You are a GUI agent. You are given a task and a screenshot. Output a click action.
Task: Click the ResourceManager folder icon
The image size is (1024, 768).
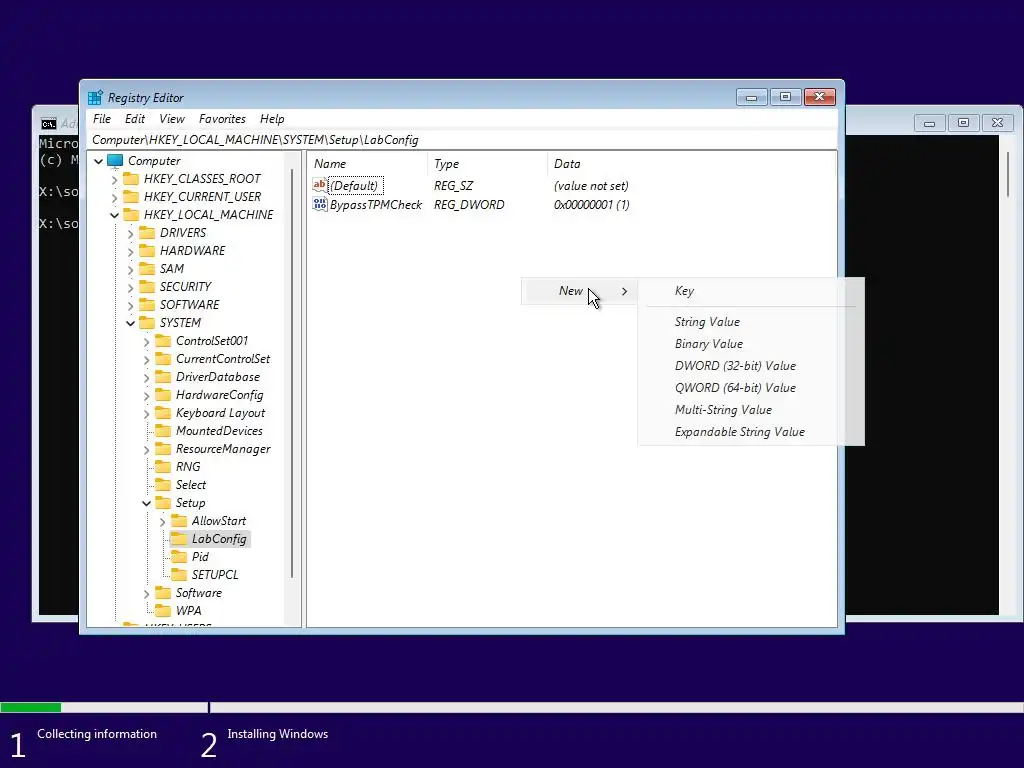pos(163,449)
